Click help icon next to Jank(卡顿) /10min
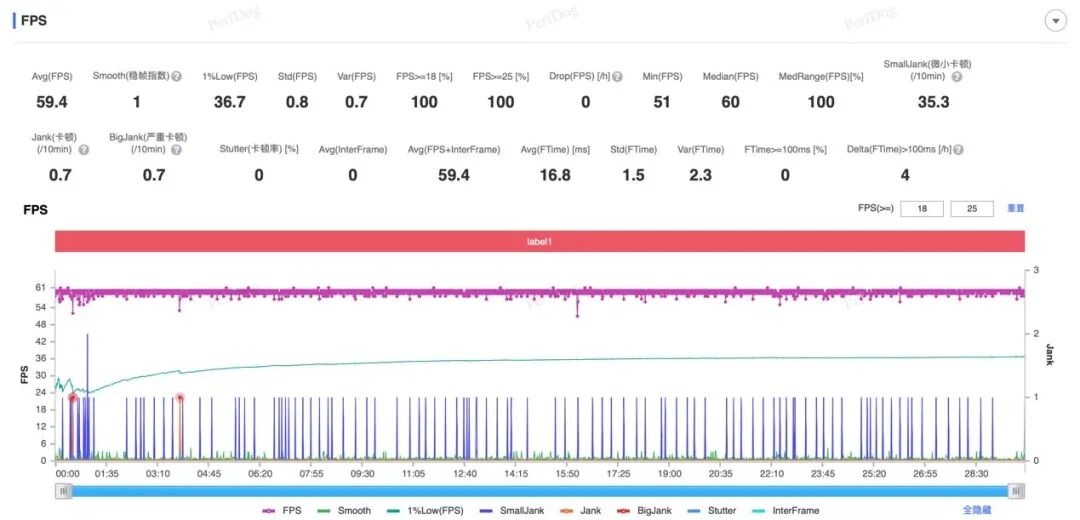Screen dimensions: 1080x520 click(x=84, y=149)
